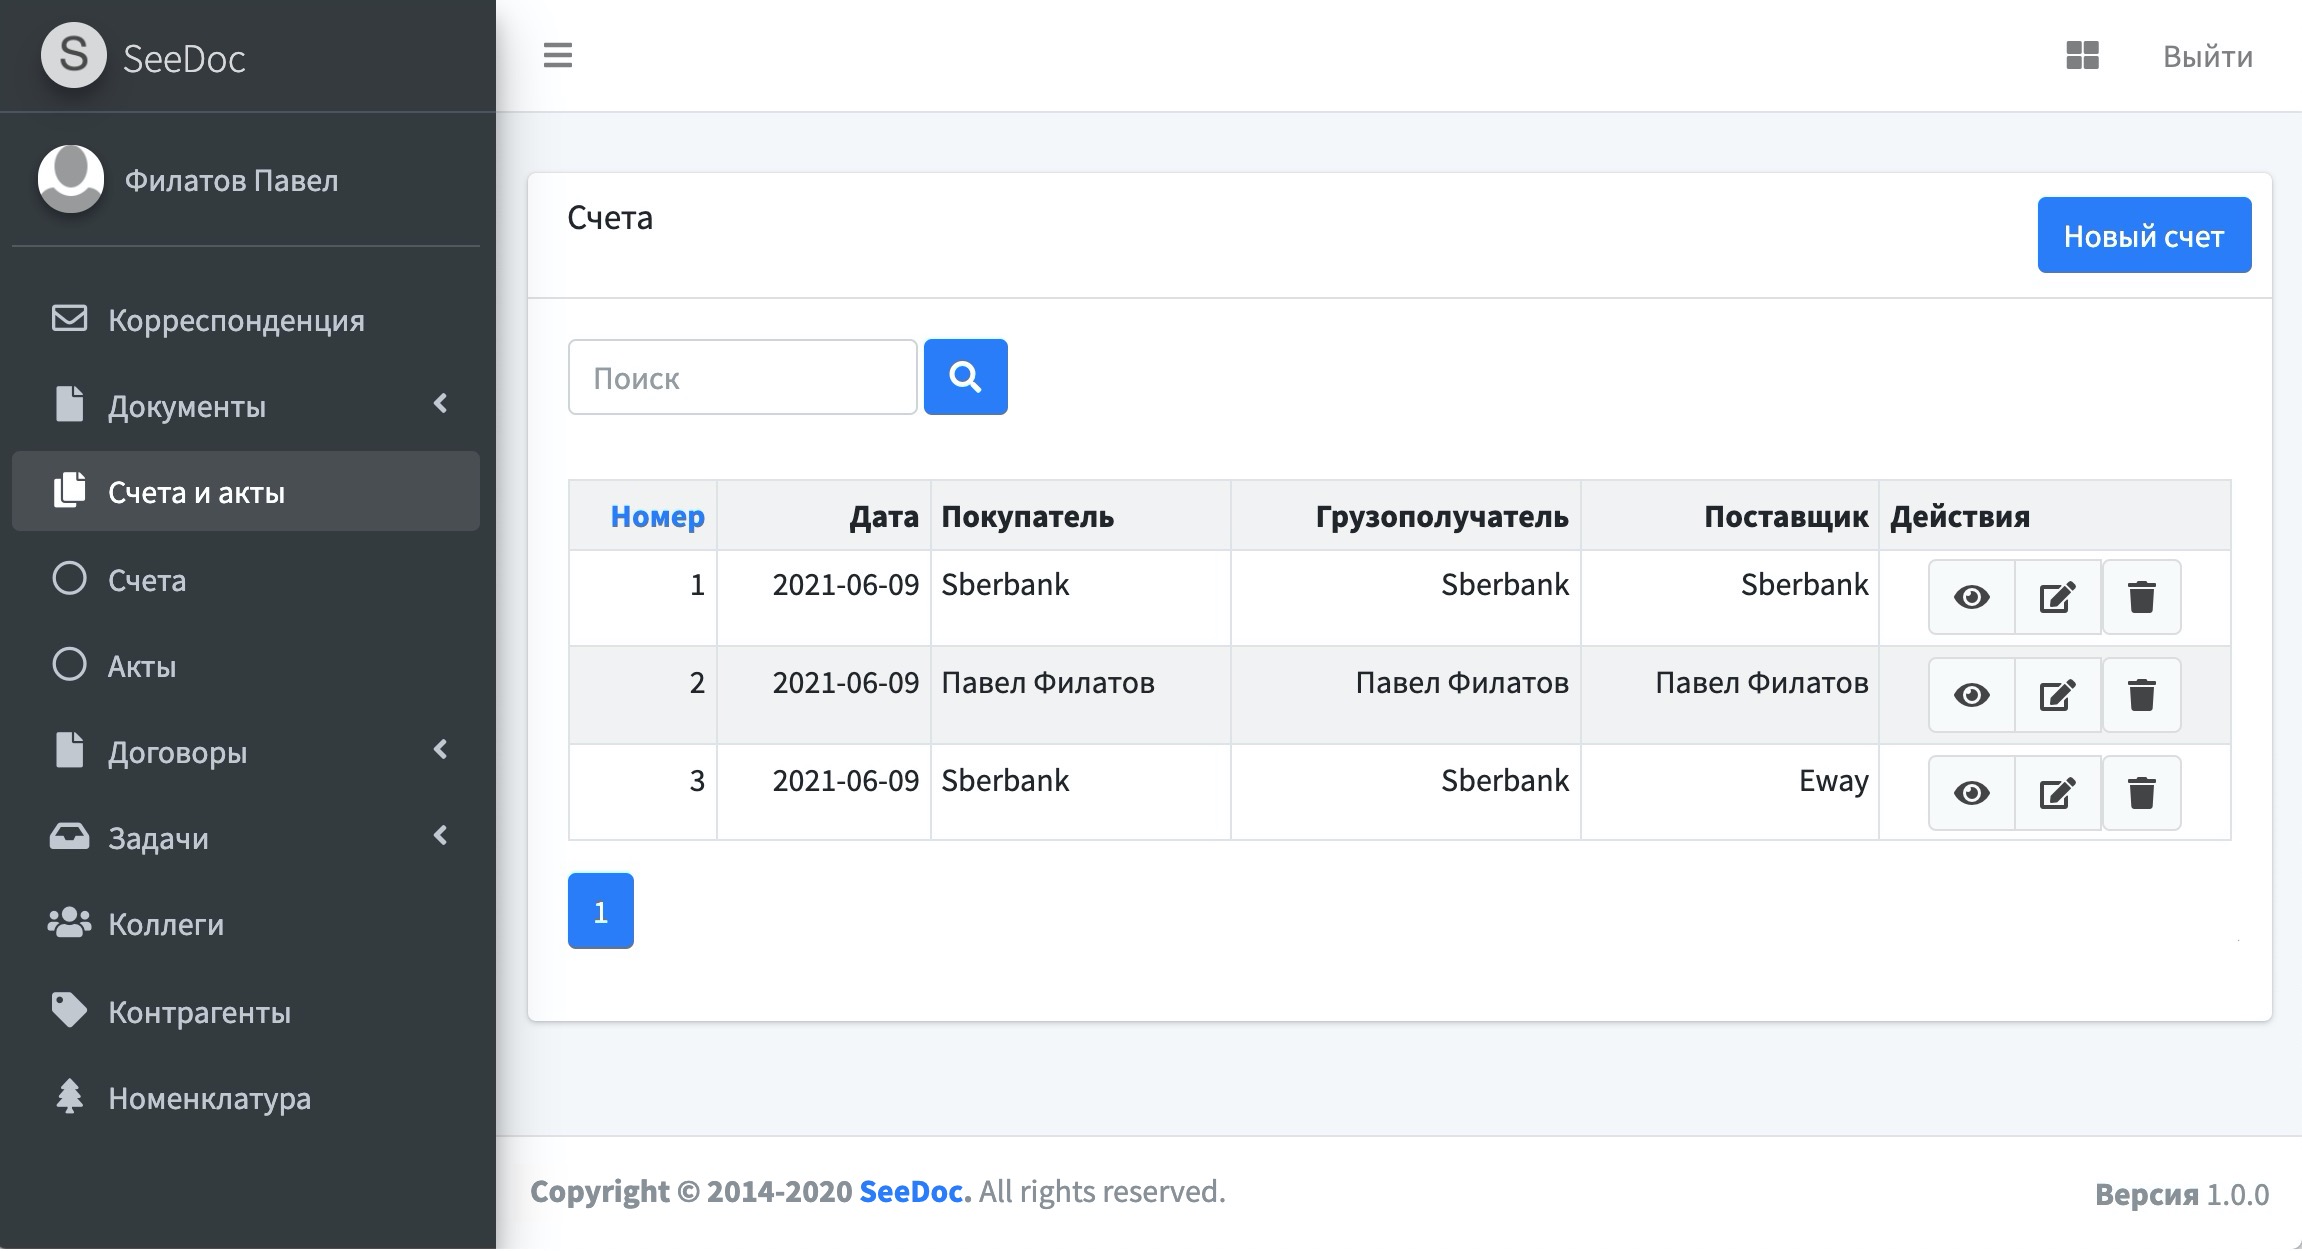Click the envelope icon beside Корреспонденция
2302x1251 pixels.
coord(69,318)
